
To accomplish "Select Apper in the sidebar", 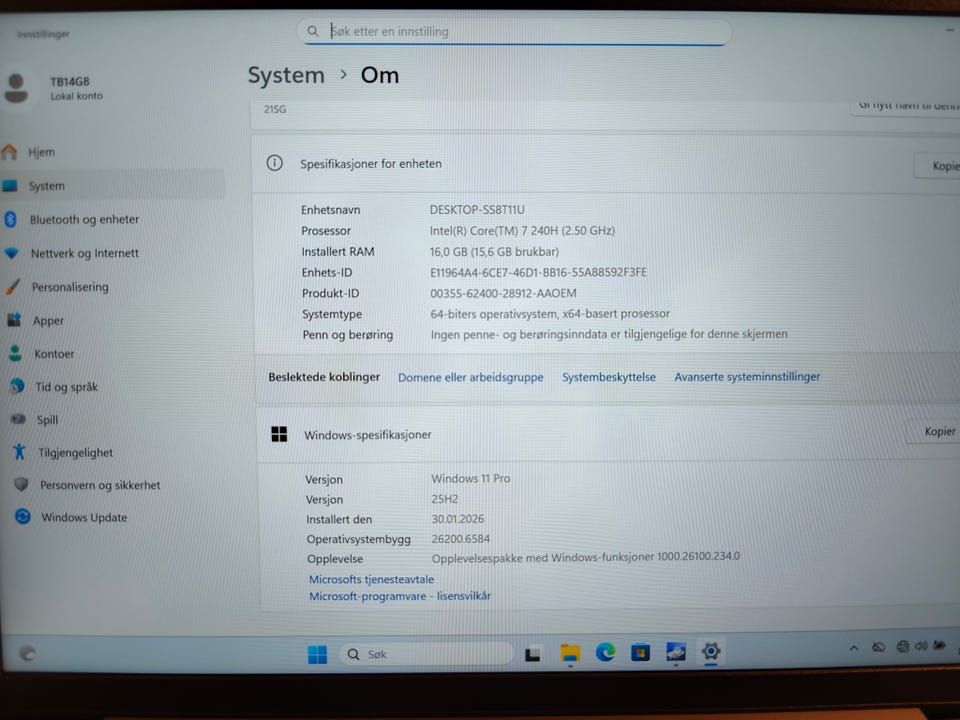I will tap(48, 321).
